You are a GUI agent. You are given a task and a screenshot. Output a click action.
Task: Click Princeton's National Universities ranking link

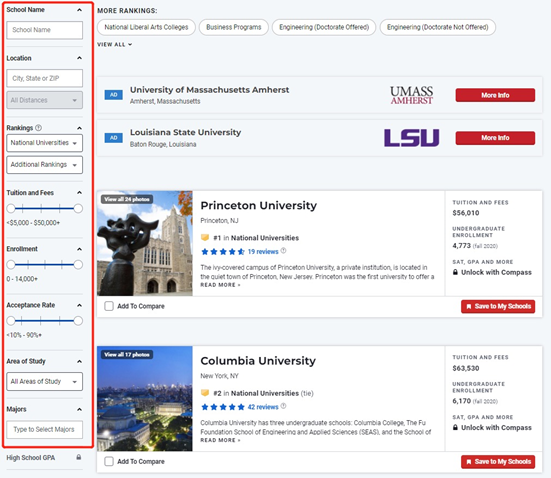(x=265, y=238)
